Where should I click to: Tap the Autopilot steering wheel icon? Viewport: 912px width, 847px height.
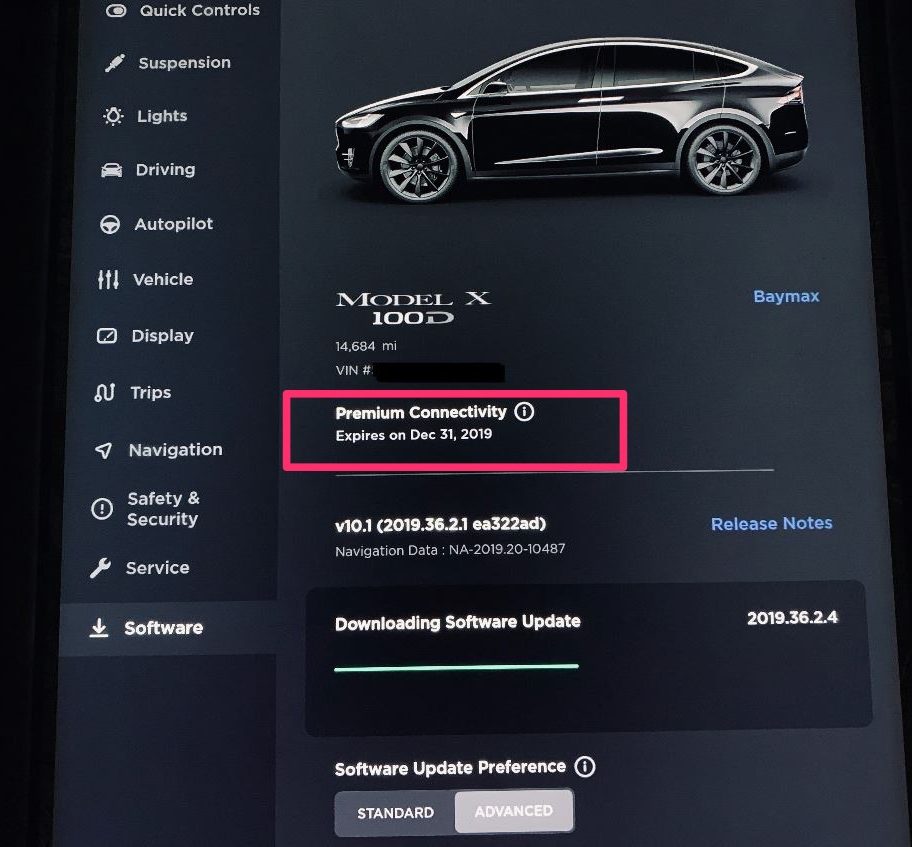point(110,225)
